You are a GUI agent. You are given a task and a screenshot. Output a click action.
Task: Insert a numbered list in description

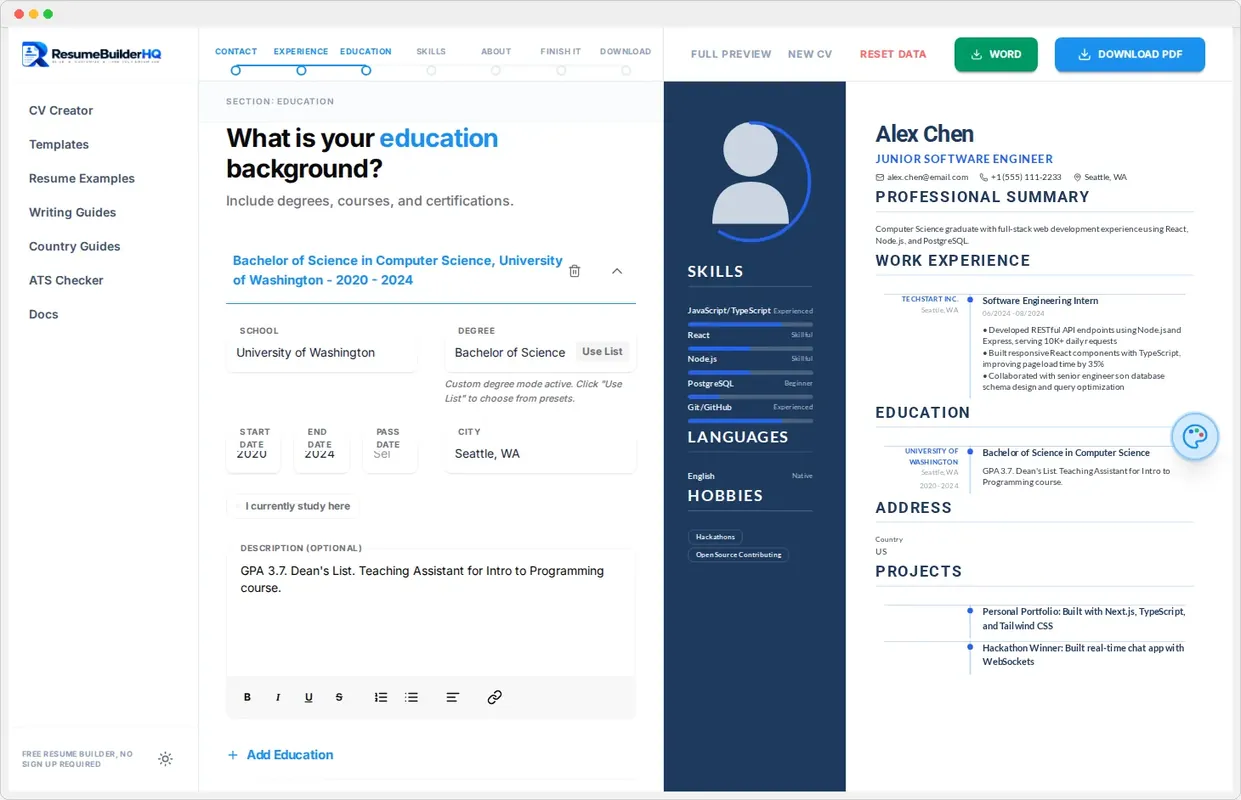pos(381,697)
